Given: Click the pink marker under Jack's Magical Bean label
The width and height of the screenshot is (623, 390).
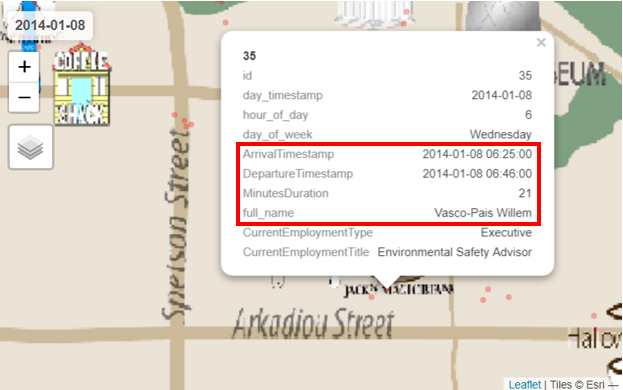Looking at the screenshot, I should [371, 297].
